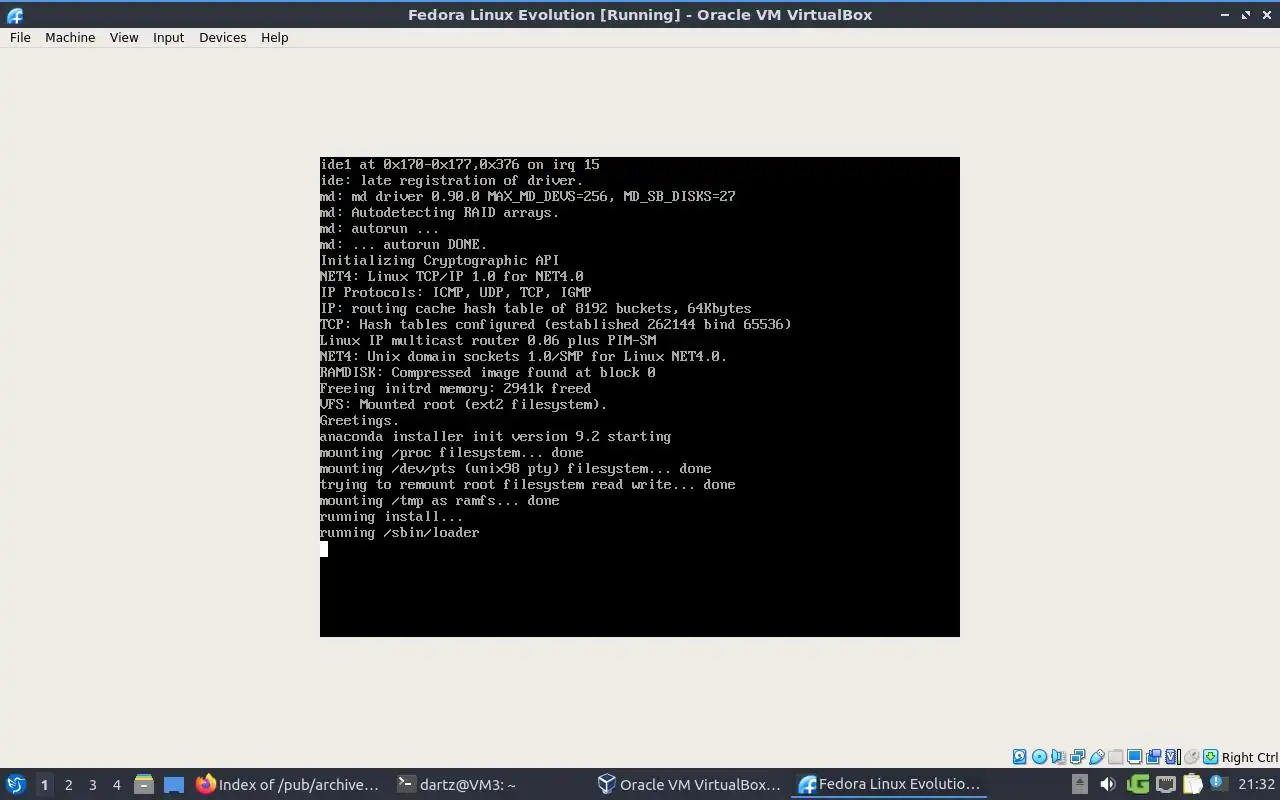This screenshot has height=800, width=1280.
Task: Switch to workspace 1
Action: click(x=44, y=785)
